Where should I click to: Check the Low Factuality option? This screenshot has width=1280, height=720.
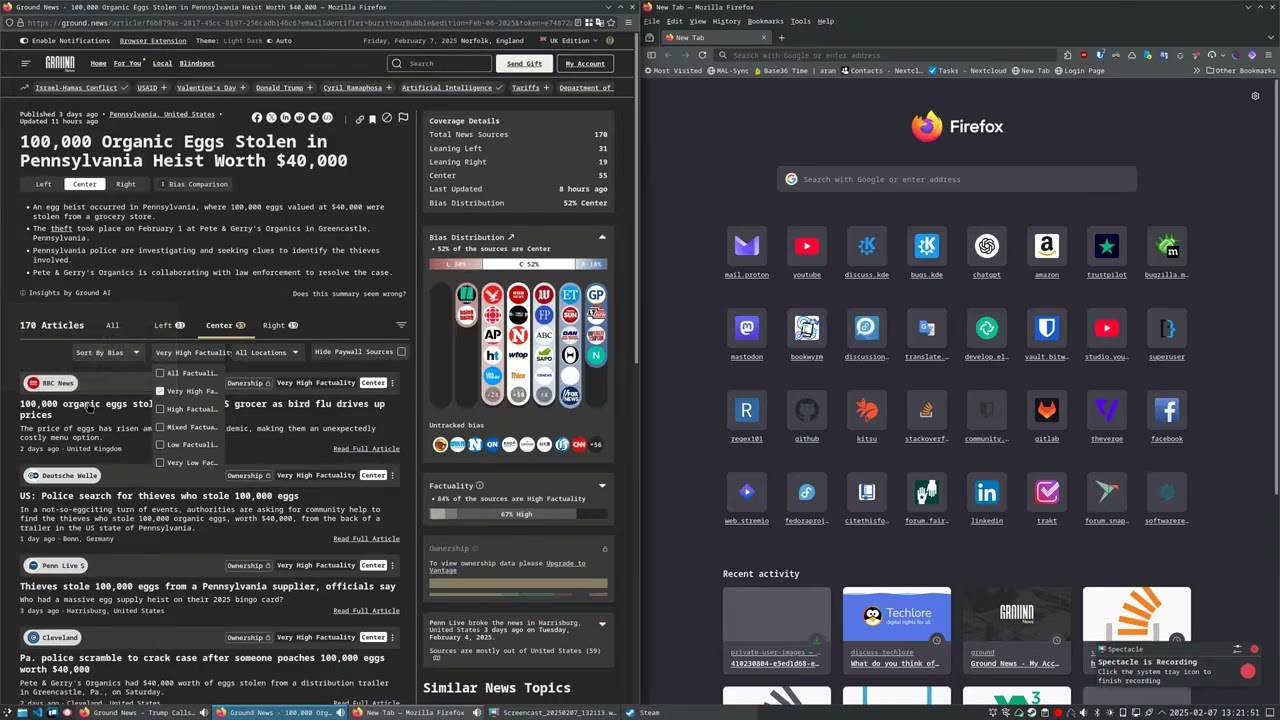[160, 445]
